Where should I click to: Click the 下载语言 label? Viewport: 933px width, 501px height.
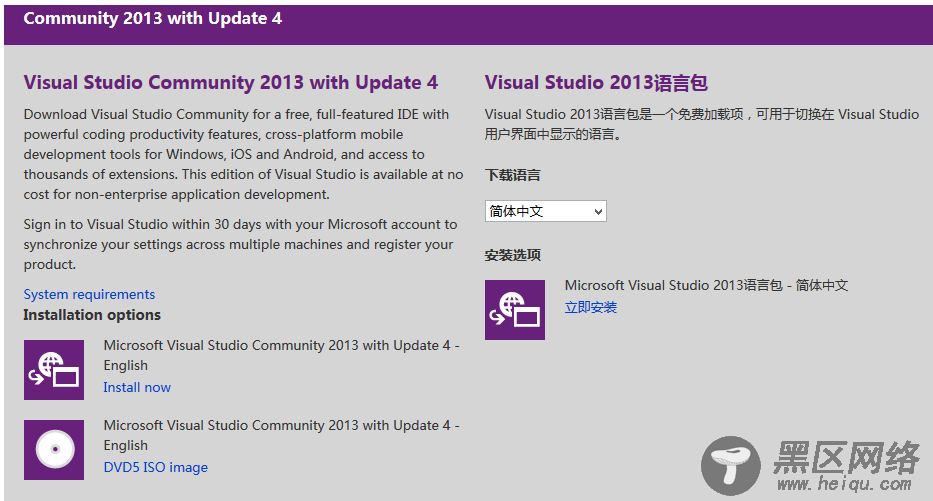click(x=512, y=175)
